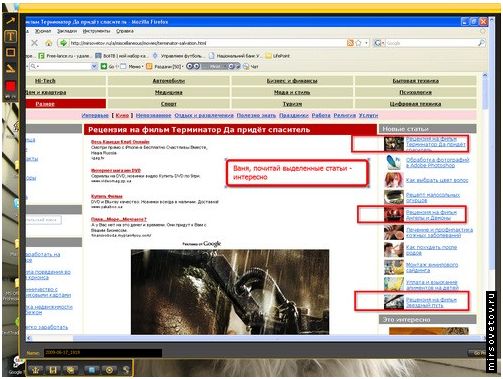The image size is (503, 379).
Task: Select the arrow drawing tool
Action: coord(10,21)
